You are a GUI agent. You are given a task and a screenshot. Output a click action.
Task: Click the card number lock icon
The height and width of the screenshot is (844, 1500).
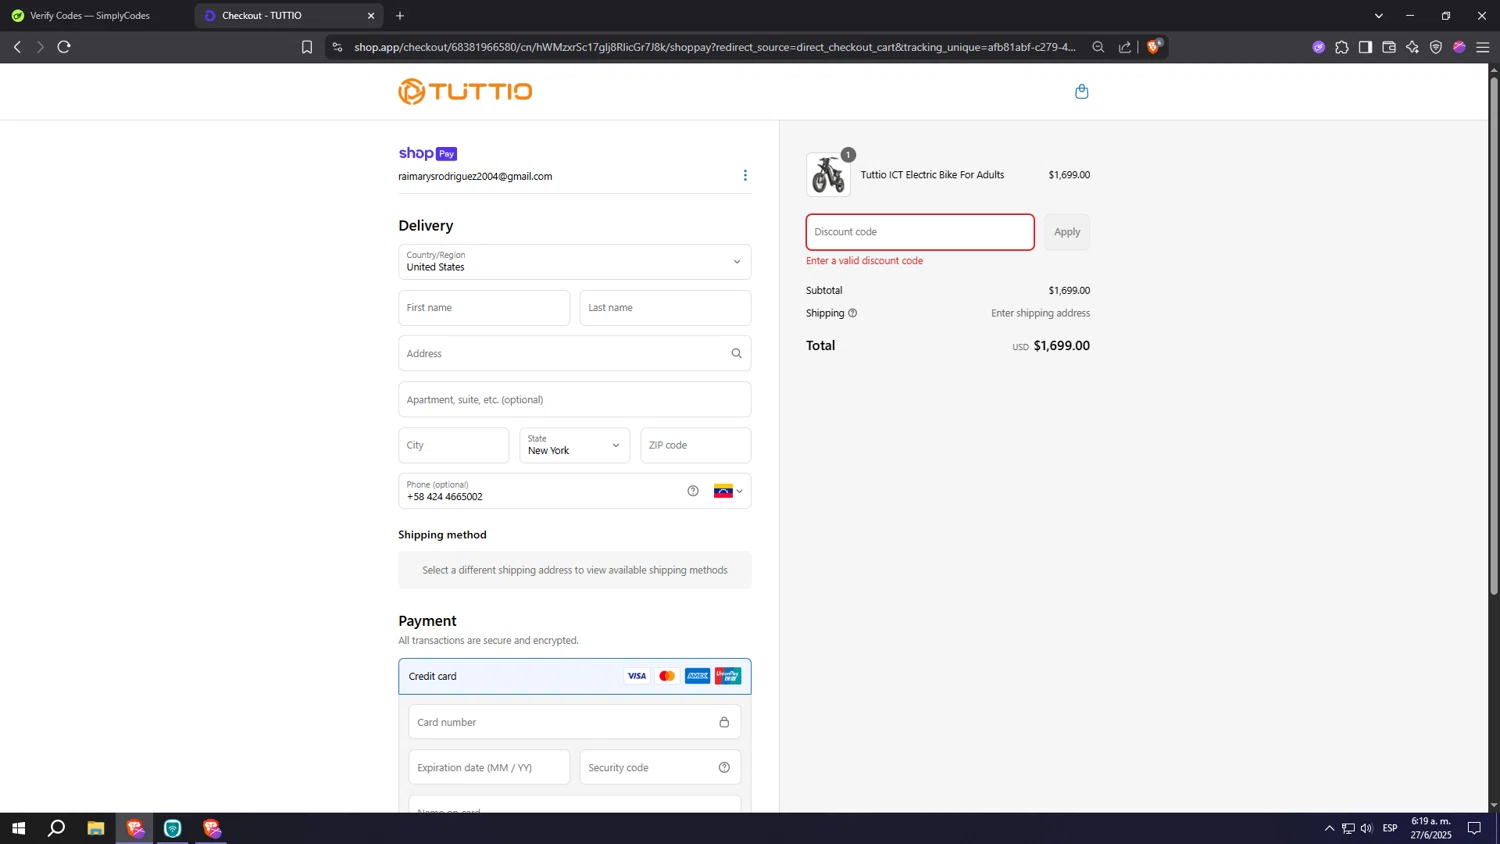tap(724, 722)
